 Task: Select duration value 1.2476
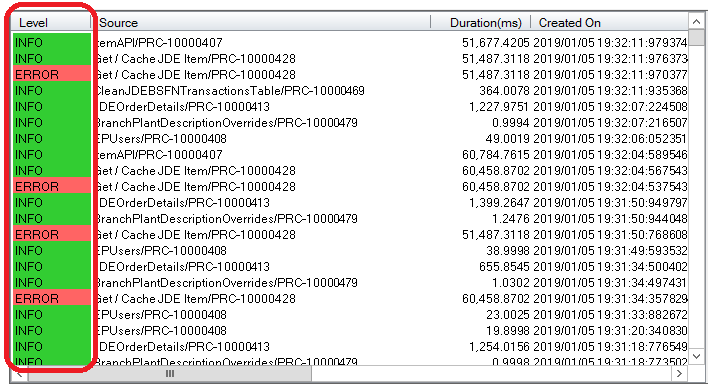tap(511, 219)
